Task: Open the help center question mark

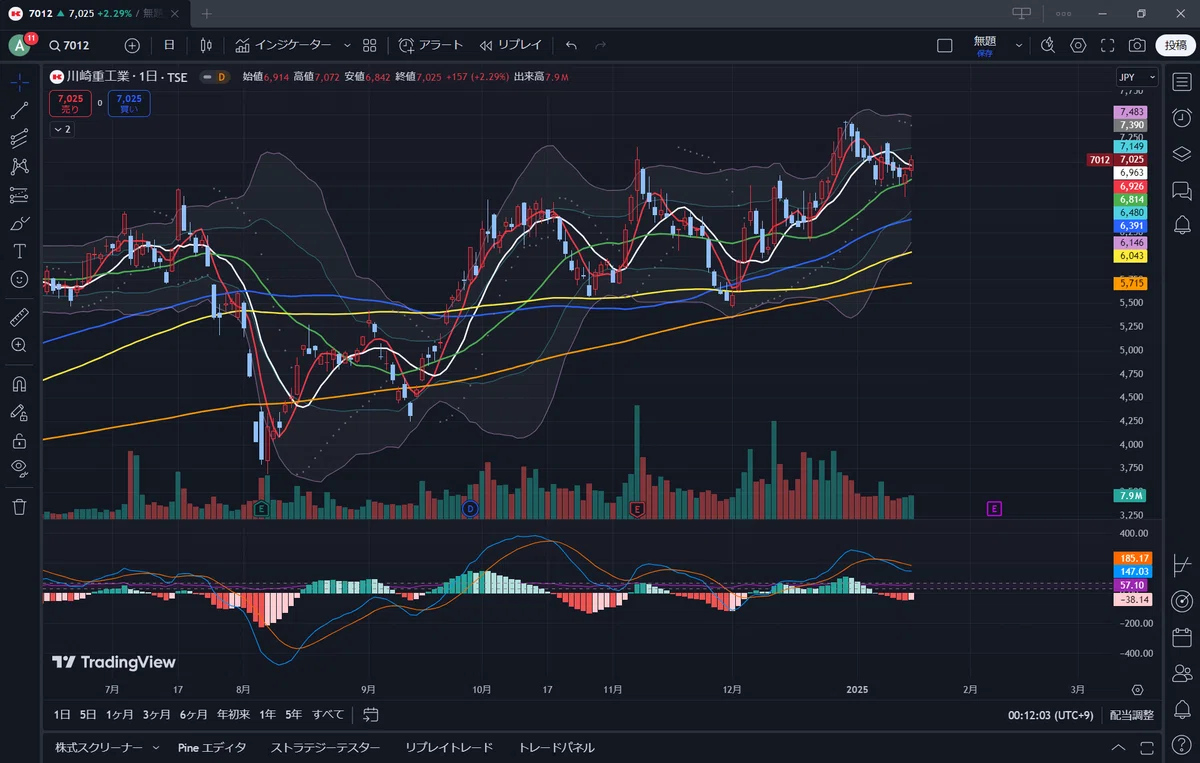Action: [x=1181, y=745]
